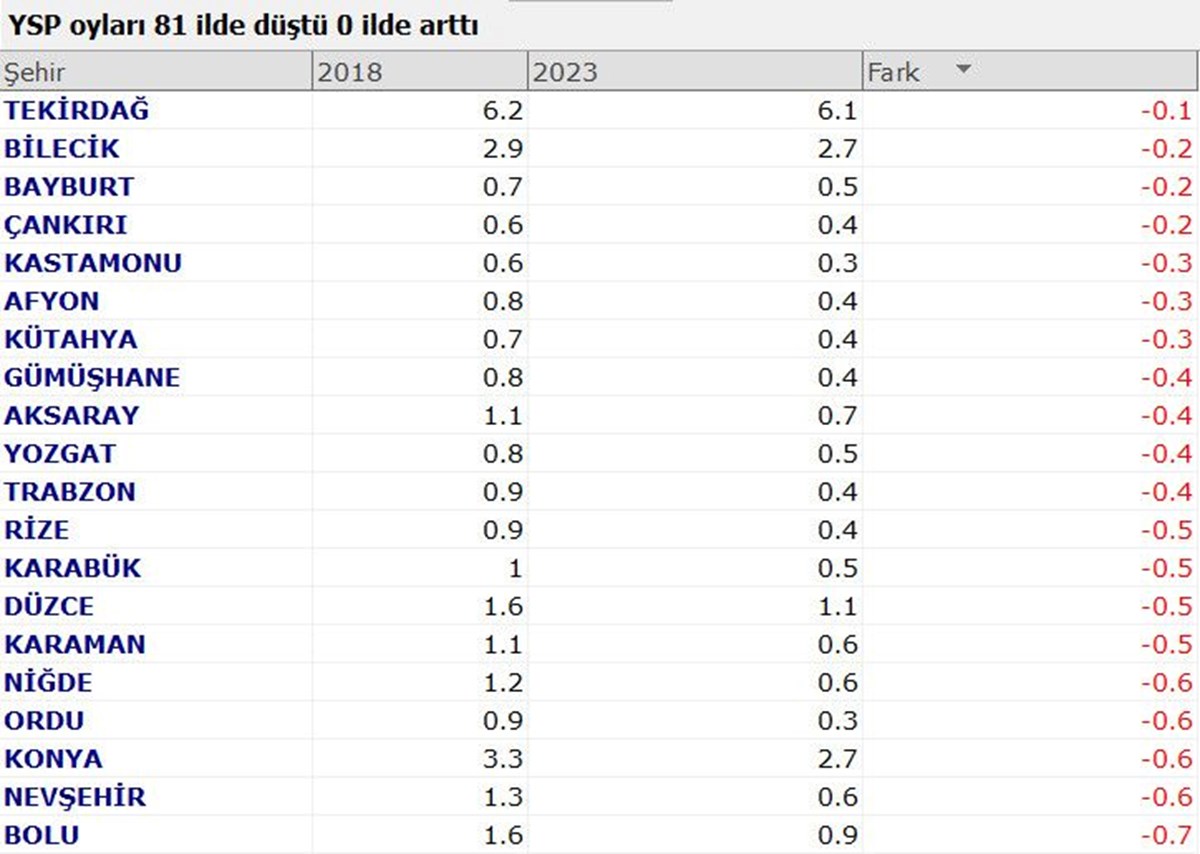Image resolution: width=1200 pixels, height=854 pixels.
Task: Select ORDU's 2023 value 0.3
Action: click(x=837, y=719)
